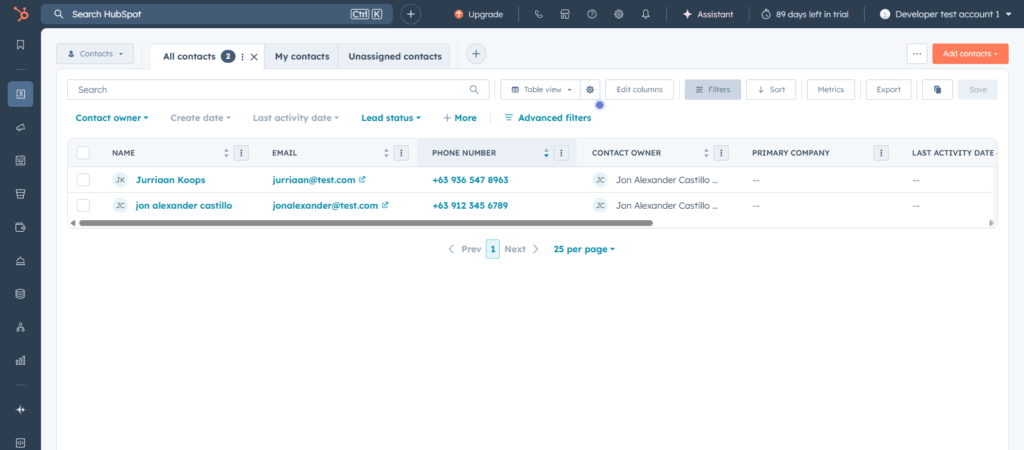Open Advanced filters
The image size is (1024, 450).
click(x=547, y=118)
